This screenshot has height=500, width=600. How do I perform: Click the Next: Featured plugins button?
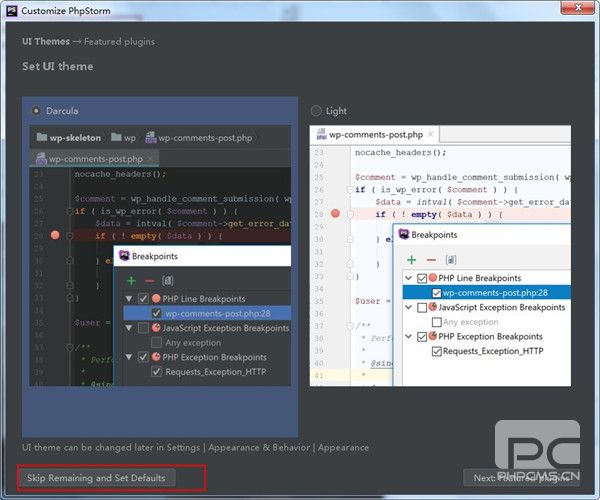[521, 478]
